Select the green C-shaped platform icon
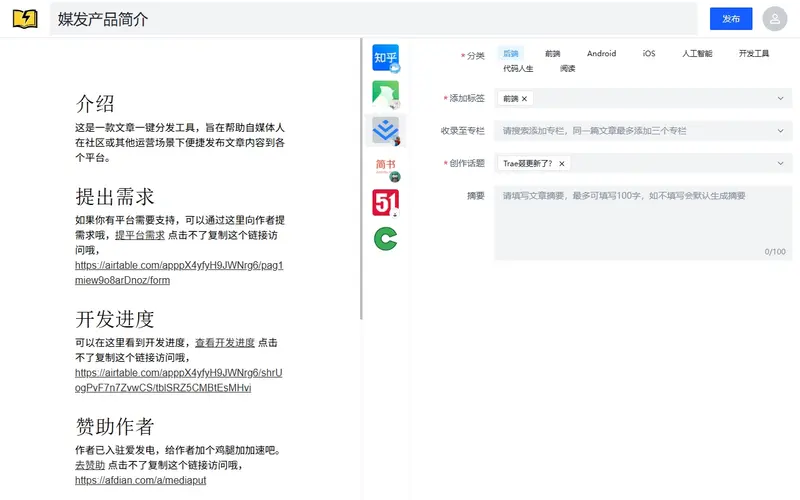The image size is (800, 500). pyautogui.click(x=386, y=239)
